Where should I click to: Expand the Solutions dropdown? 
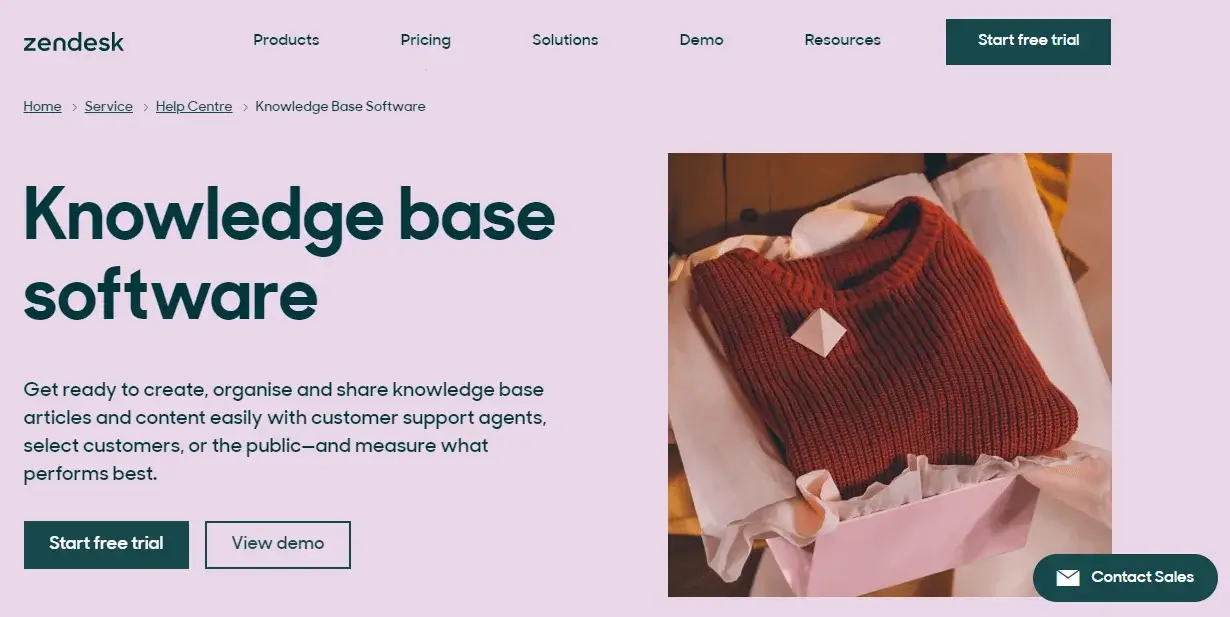coord(564,40)
